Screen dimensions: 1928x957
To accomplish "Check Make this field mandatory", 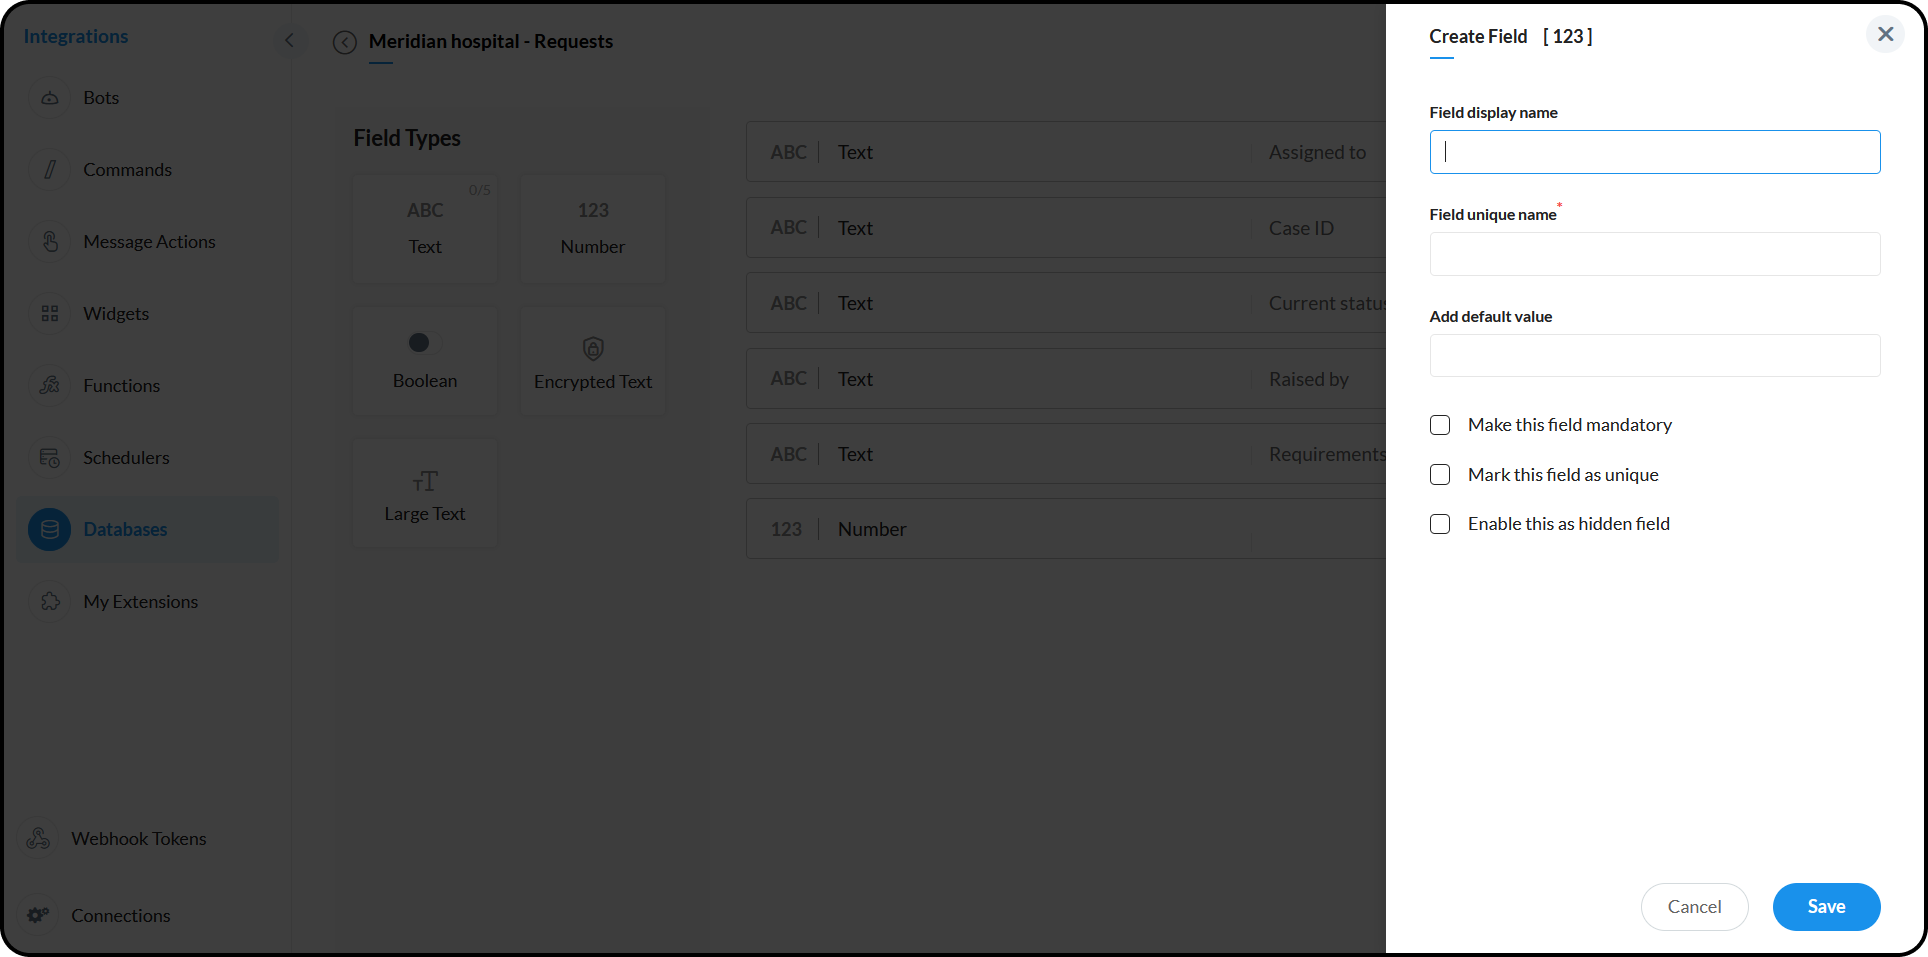I will [x=1440, y=425].
